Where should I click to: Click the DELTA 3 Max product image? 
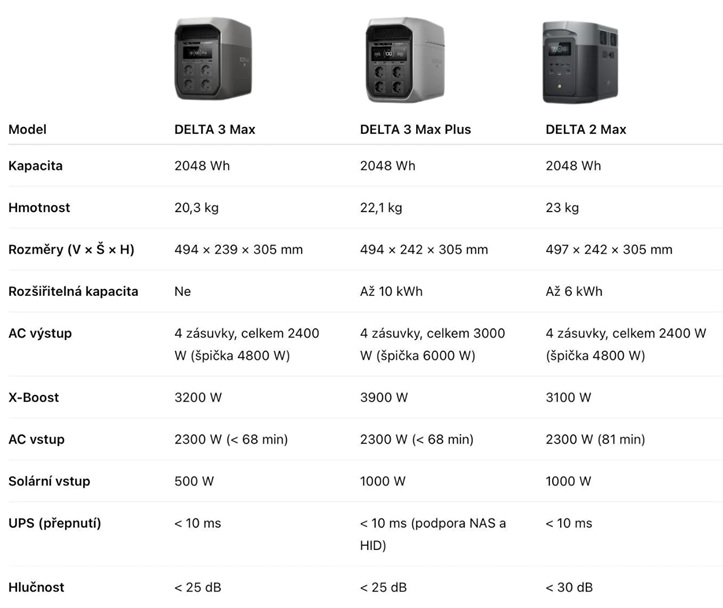tap(215, 61)
